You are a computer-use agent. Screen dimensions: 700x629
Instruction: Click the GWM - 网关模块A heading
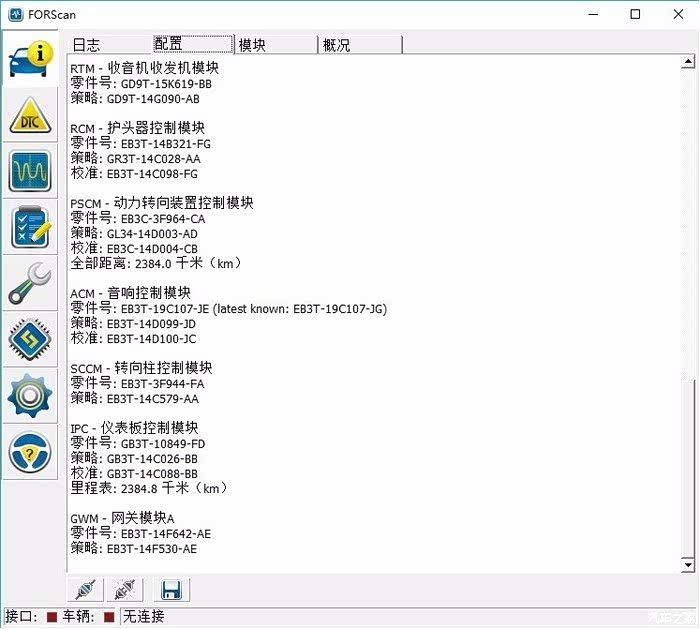(x=122, y=518)
